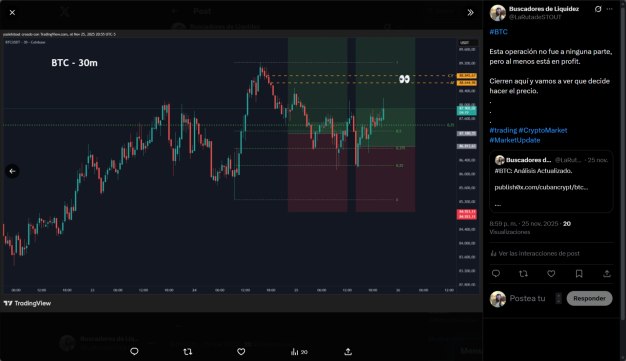Like the post using the heart below the image
626x361 pixels.
pyautogui.click(x=241, y=351)
